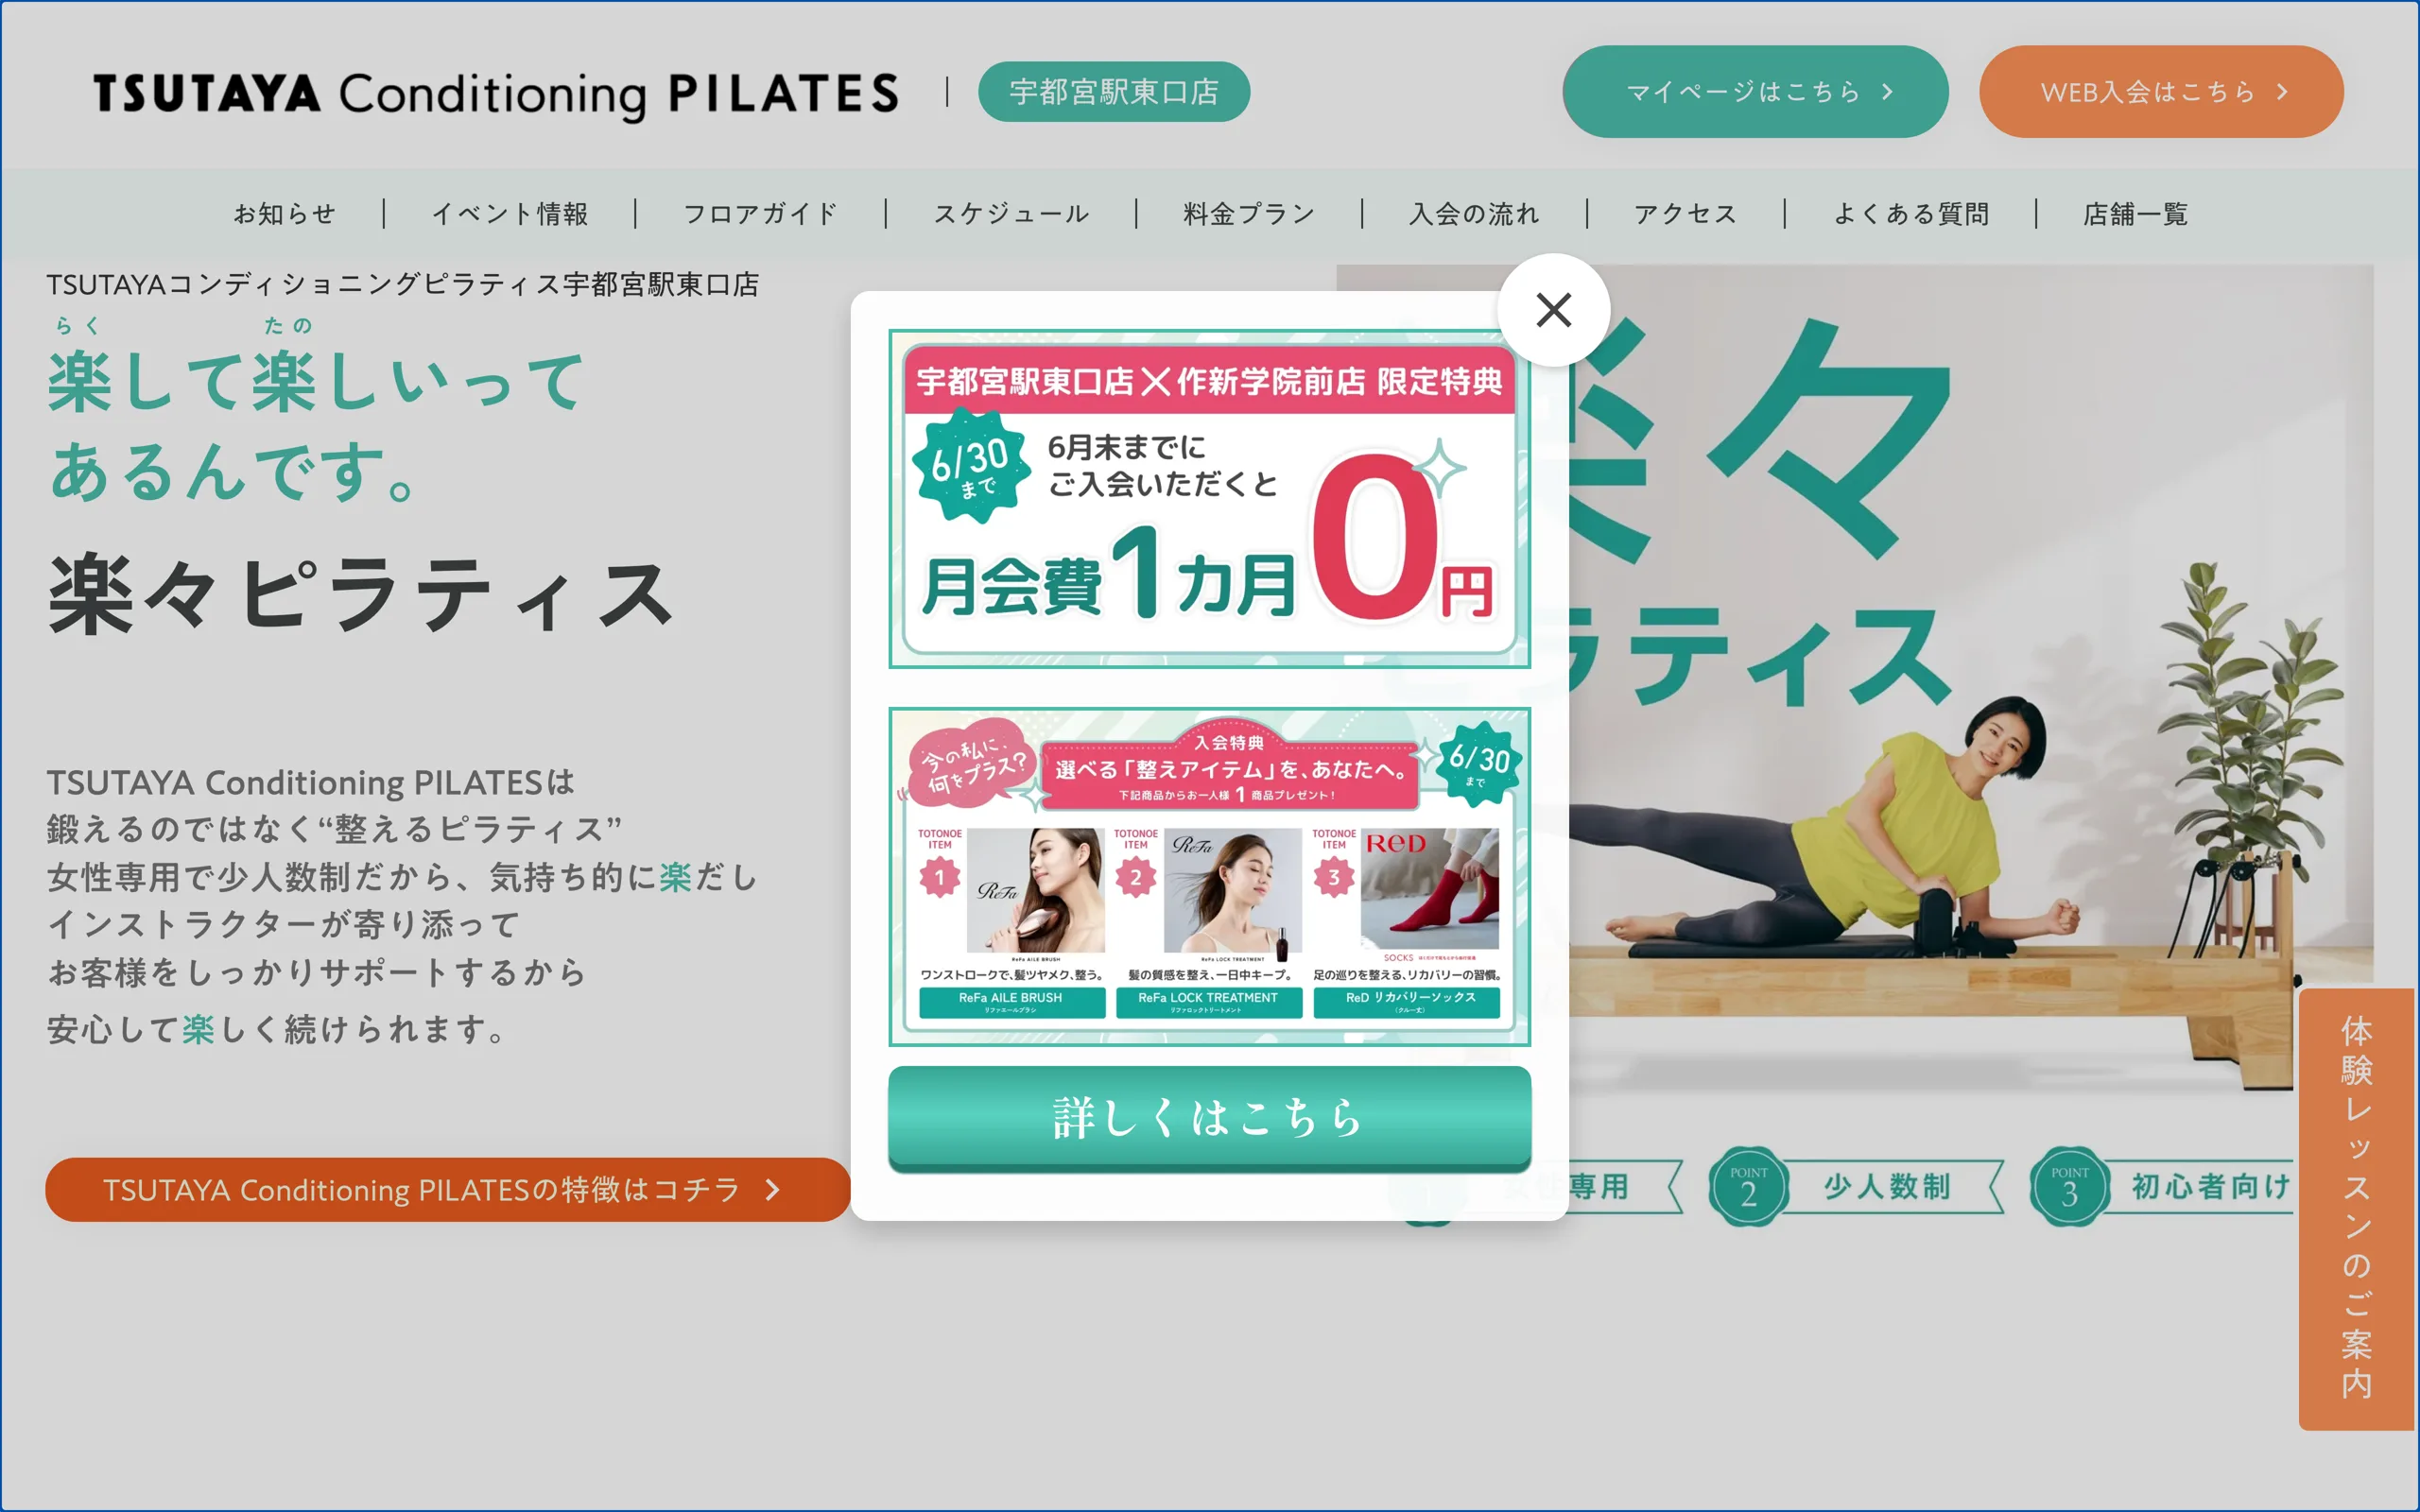The image size is (2420, 1512).
Task: Click the 楽して楽しいってあるんです。 headline
Action: (316, 425)
